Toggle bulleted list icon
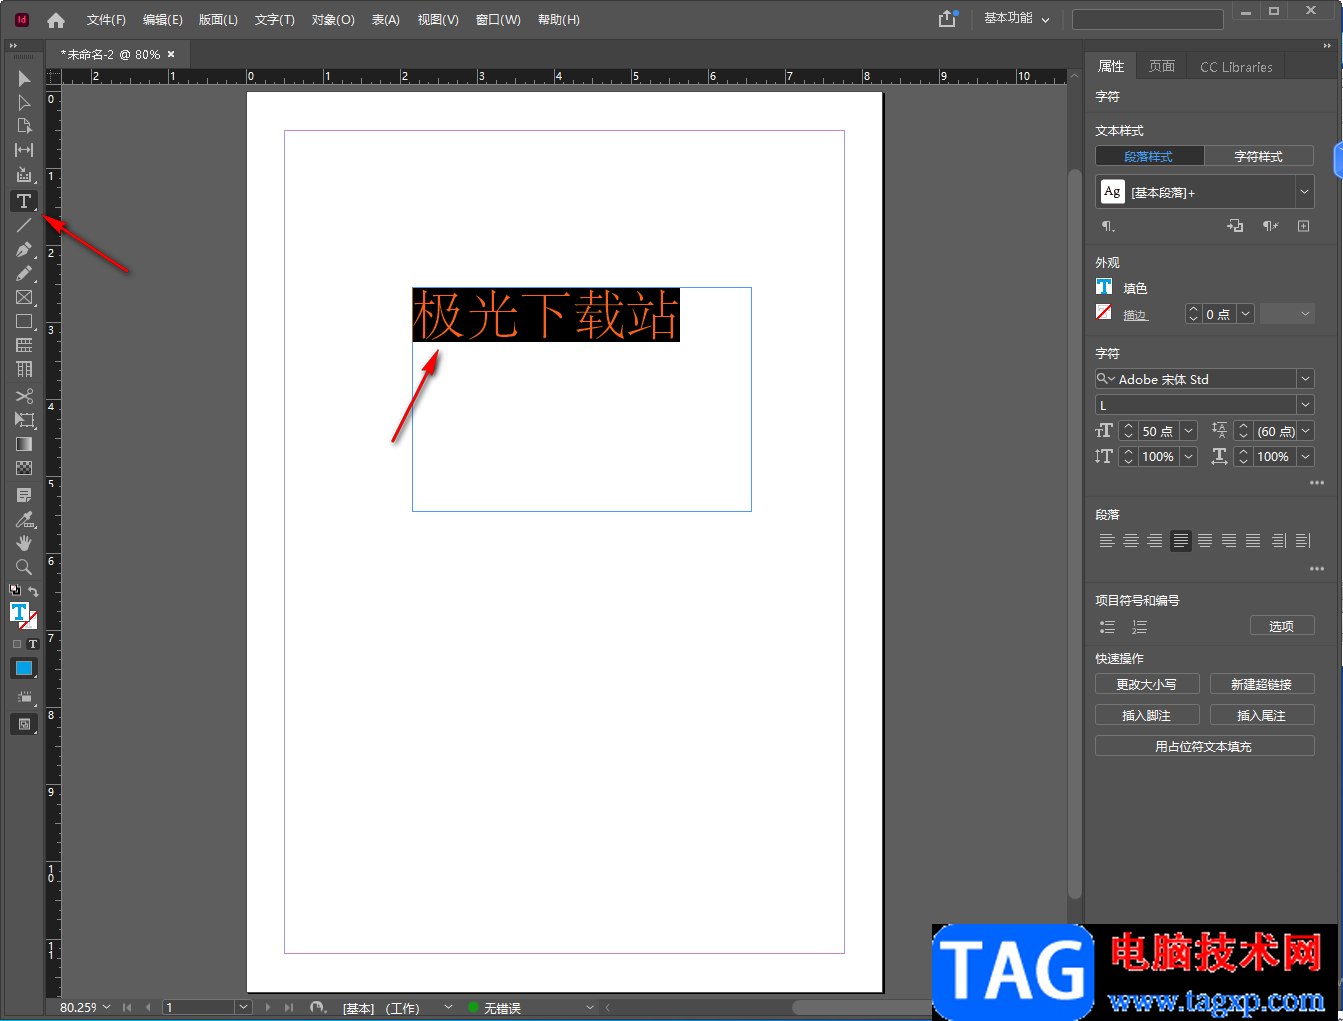The height and width of the screenshot is (1021, 1343). click(1107, 627)
